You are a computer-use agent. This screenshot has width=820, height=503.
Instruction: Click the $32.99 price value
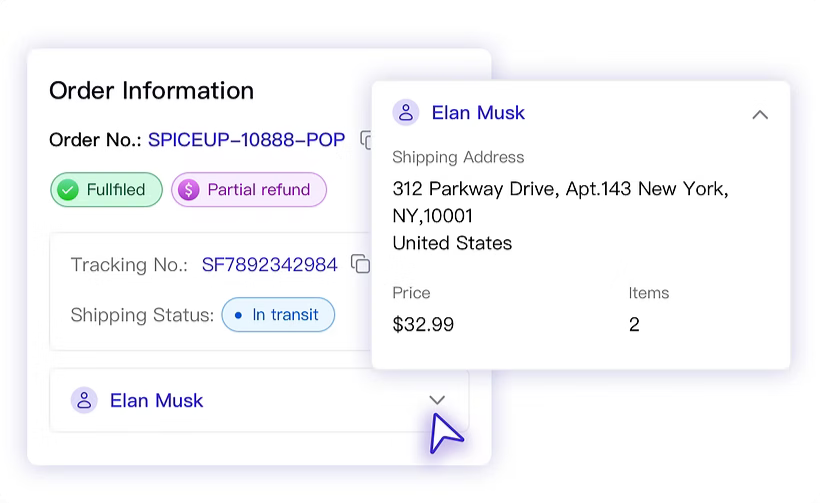[x=423, y=324]
